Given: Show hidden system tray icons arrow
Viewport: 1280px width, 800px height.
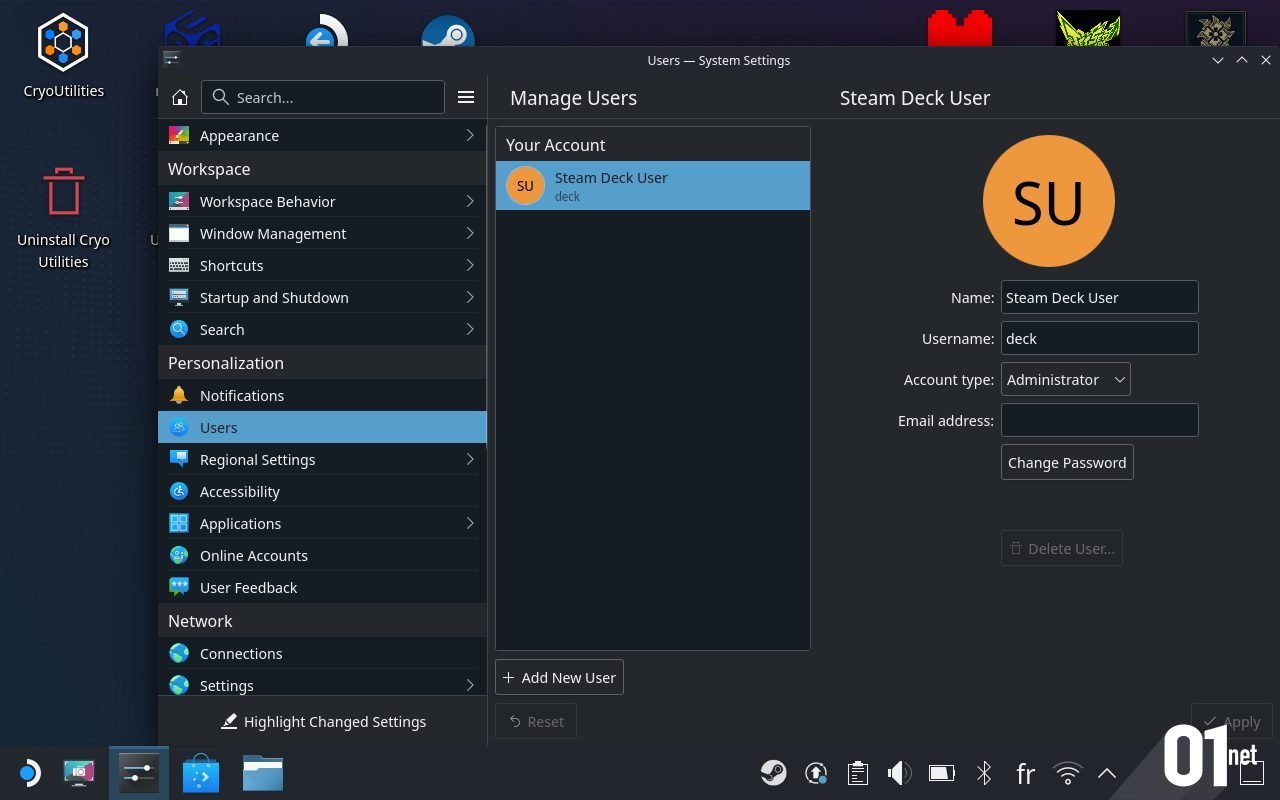Looking at the screenshot, I should 1107,773.
